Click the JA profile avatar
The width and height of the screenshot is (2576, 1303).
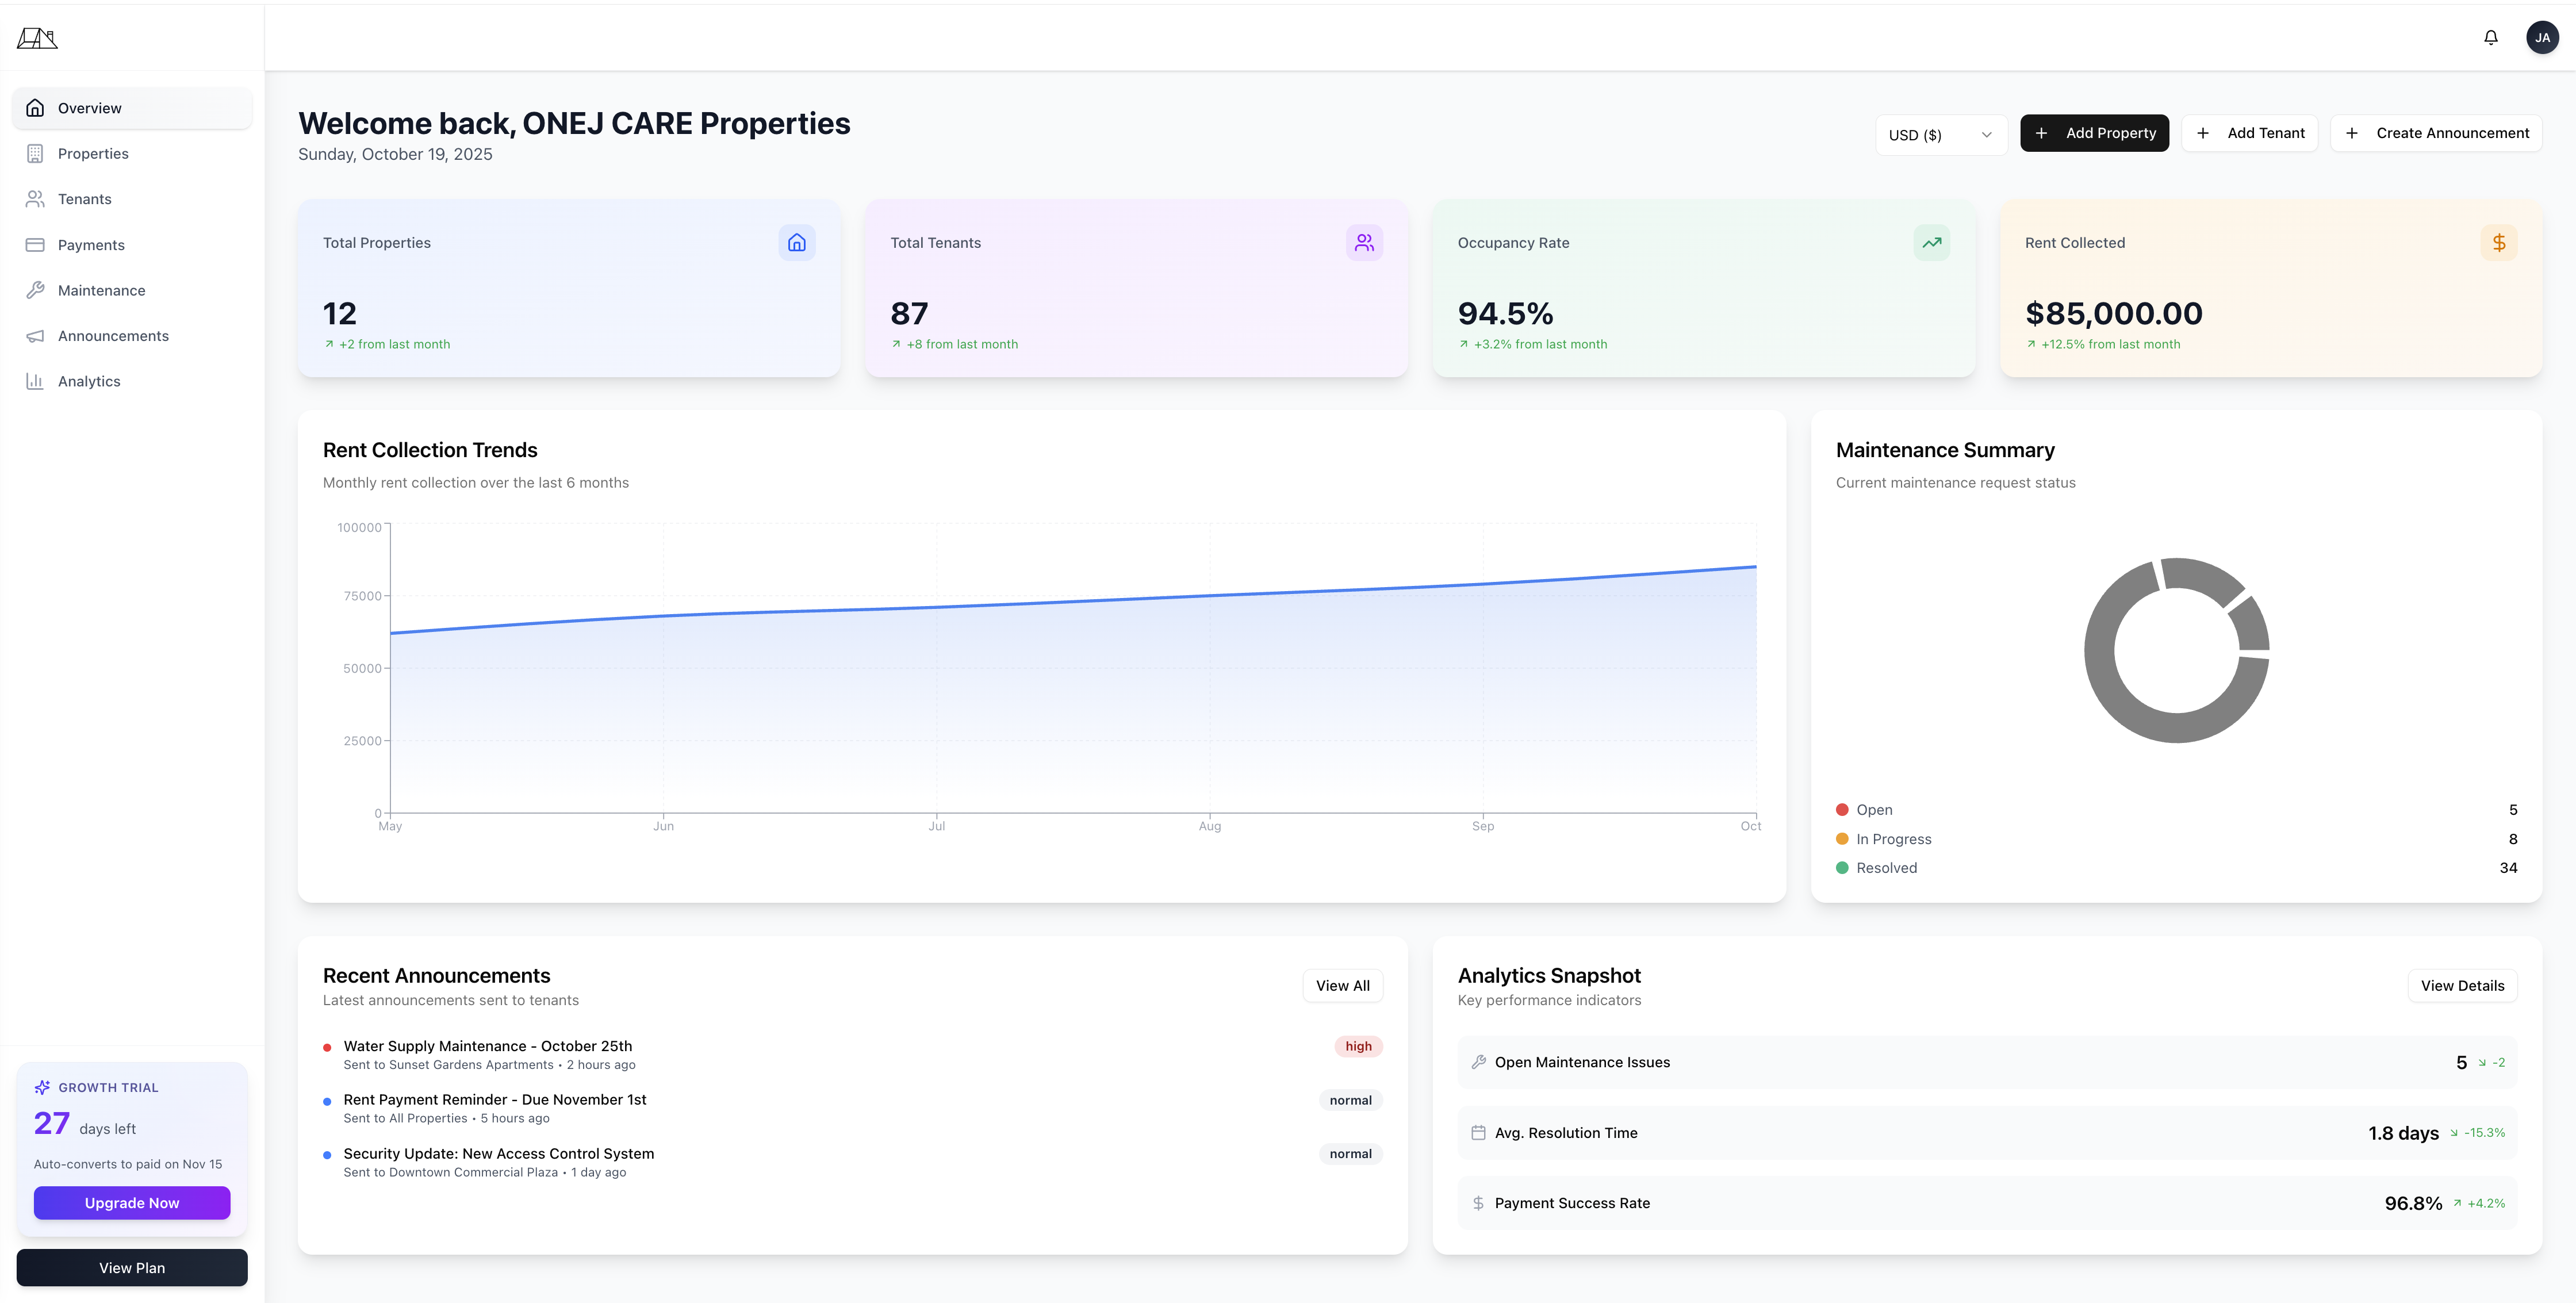click(x=2543, y=37)
